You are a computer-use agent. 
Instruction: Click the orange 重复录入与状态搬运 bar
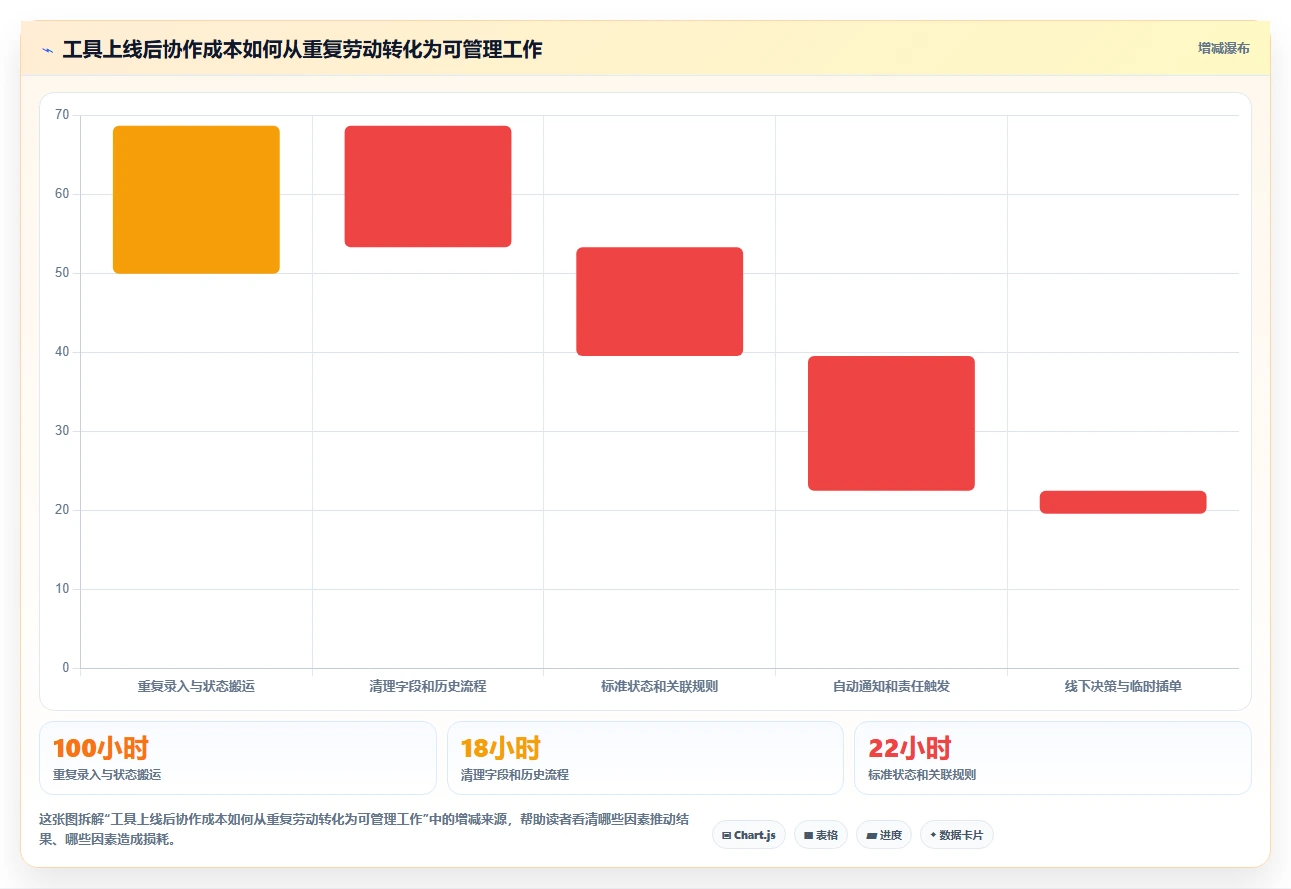(196, 200)
